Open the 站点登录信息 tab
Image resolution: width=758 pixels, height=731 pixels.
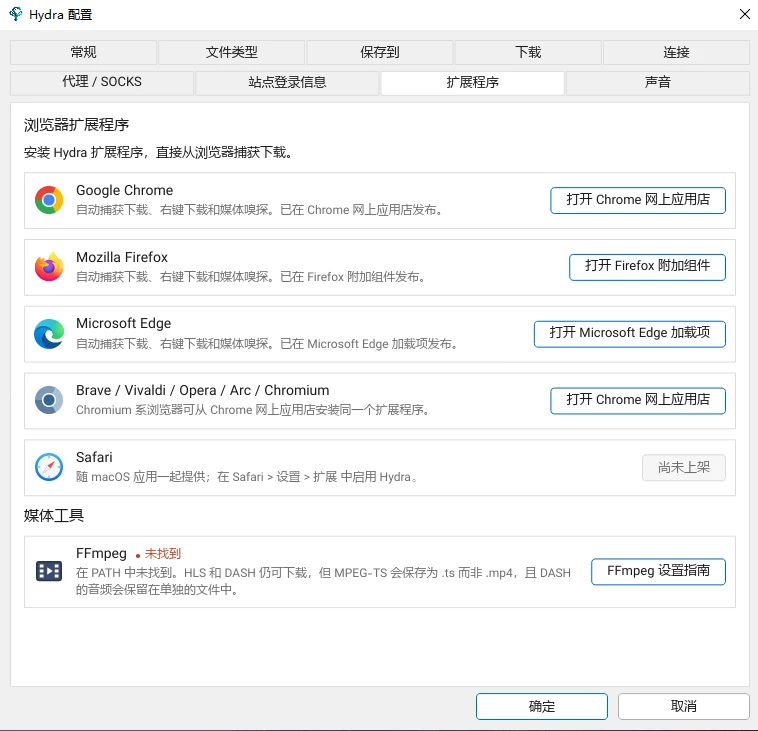tap(287, 82)
